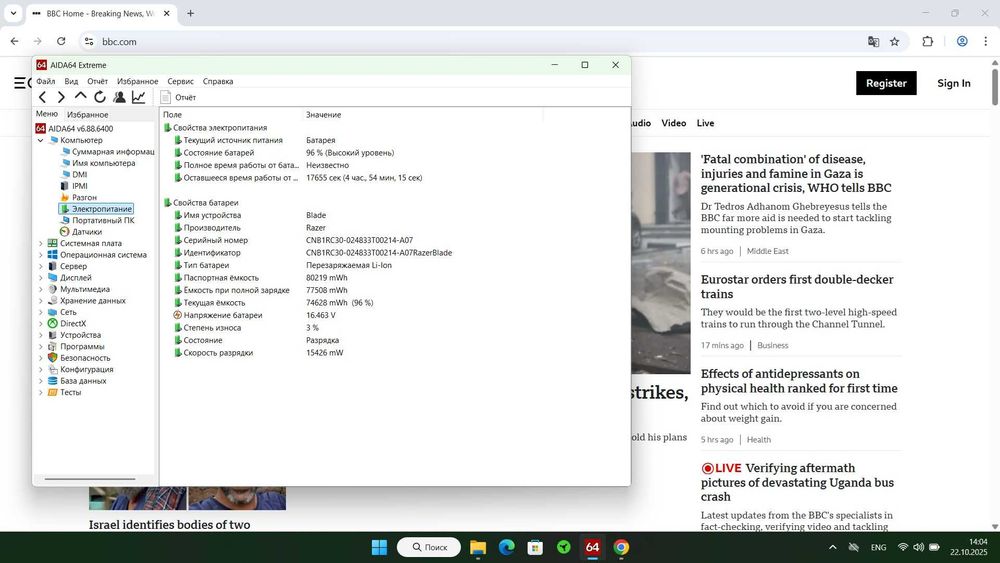1000x563 pixels.
Task: Select the Напряжение батареи row
Action: [254, 315]
